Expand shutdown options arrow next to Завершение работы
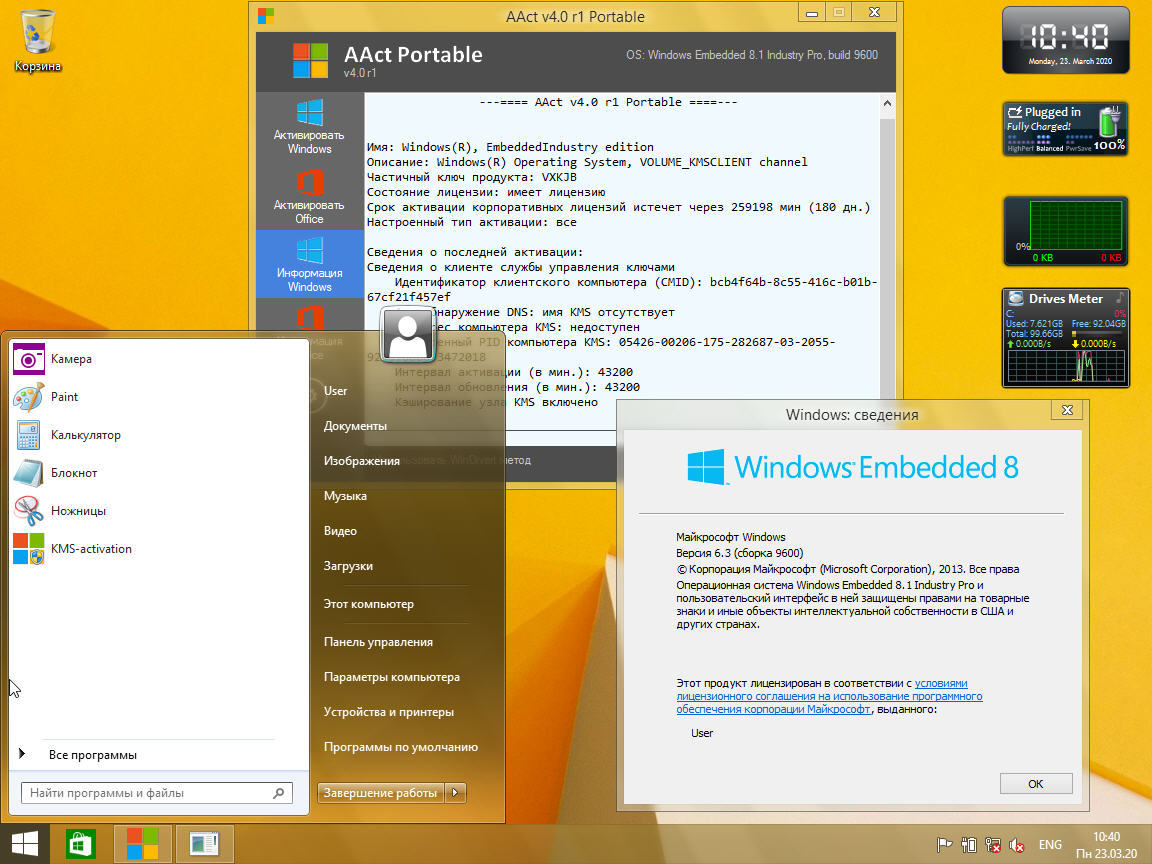Viewport: 1152px width, 864px height. [x=455, y=793]
